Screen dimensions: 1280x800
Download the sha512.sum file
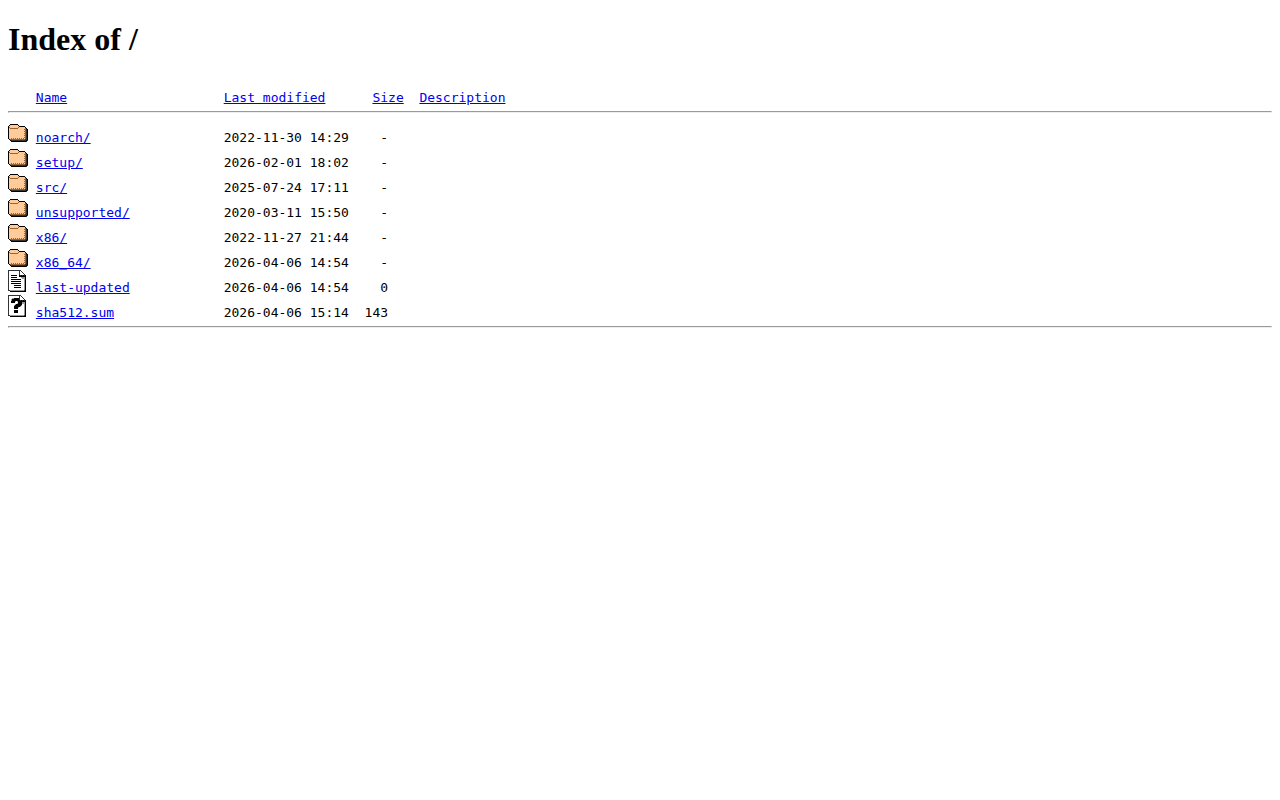point(75,313)
